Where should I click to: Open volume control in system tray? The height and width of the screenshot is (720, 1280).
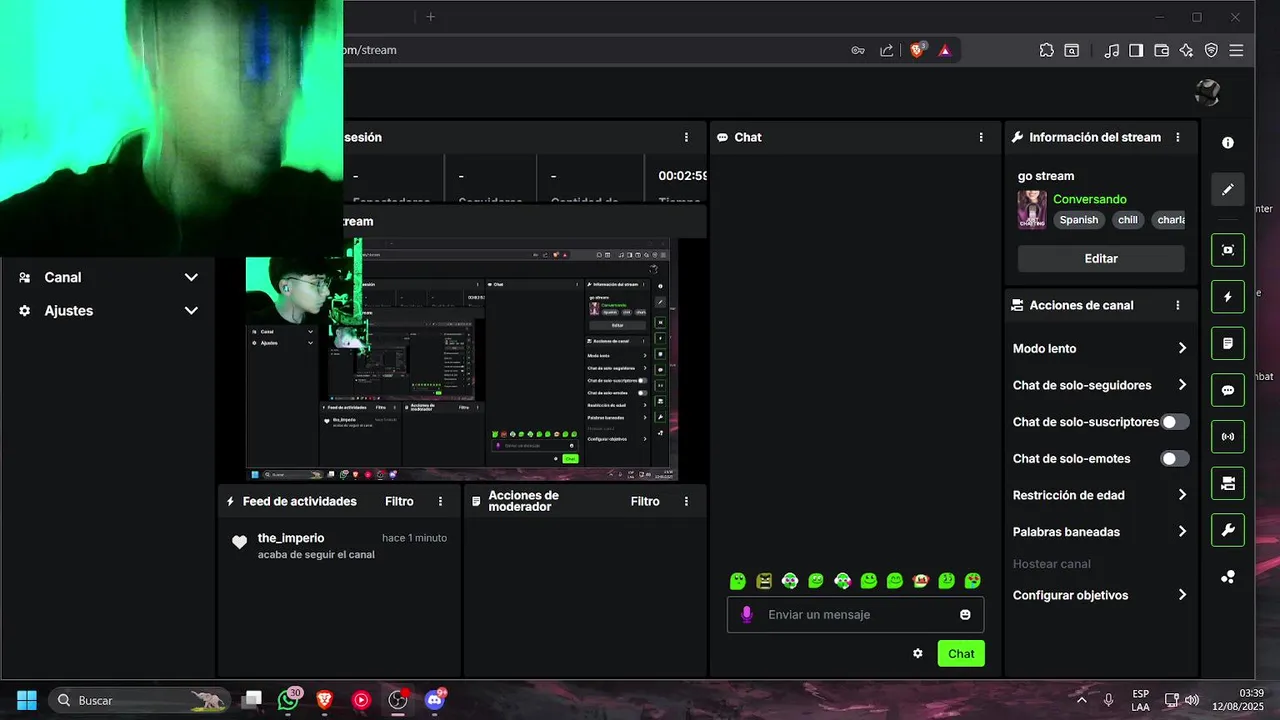tap(1191, 700)
